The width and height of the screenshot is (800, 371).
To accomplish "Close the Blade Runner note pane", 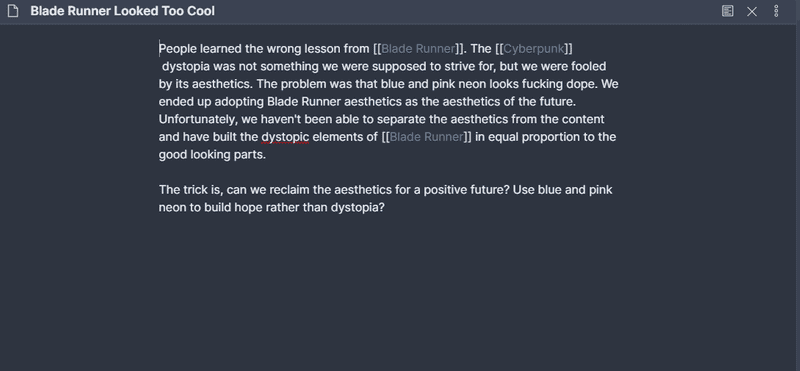I will tap(752, 11).
